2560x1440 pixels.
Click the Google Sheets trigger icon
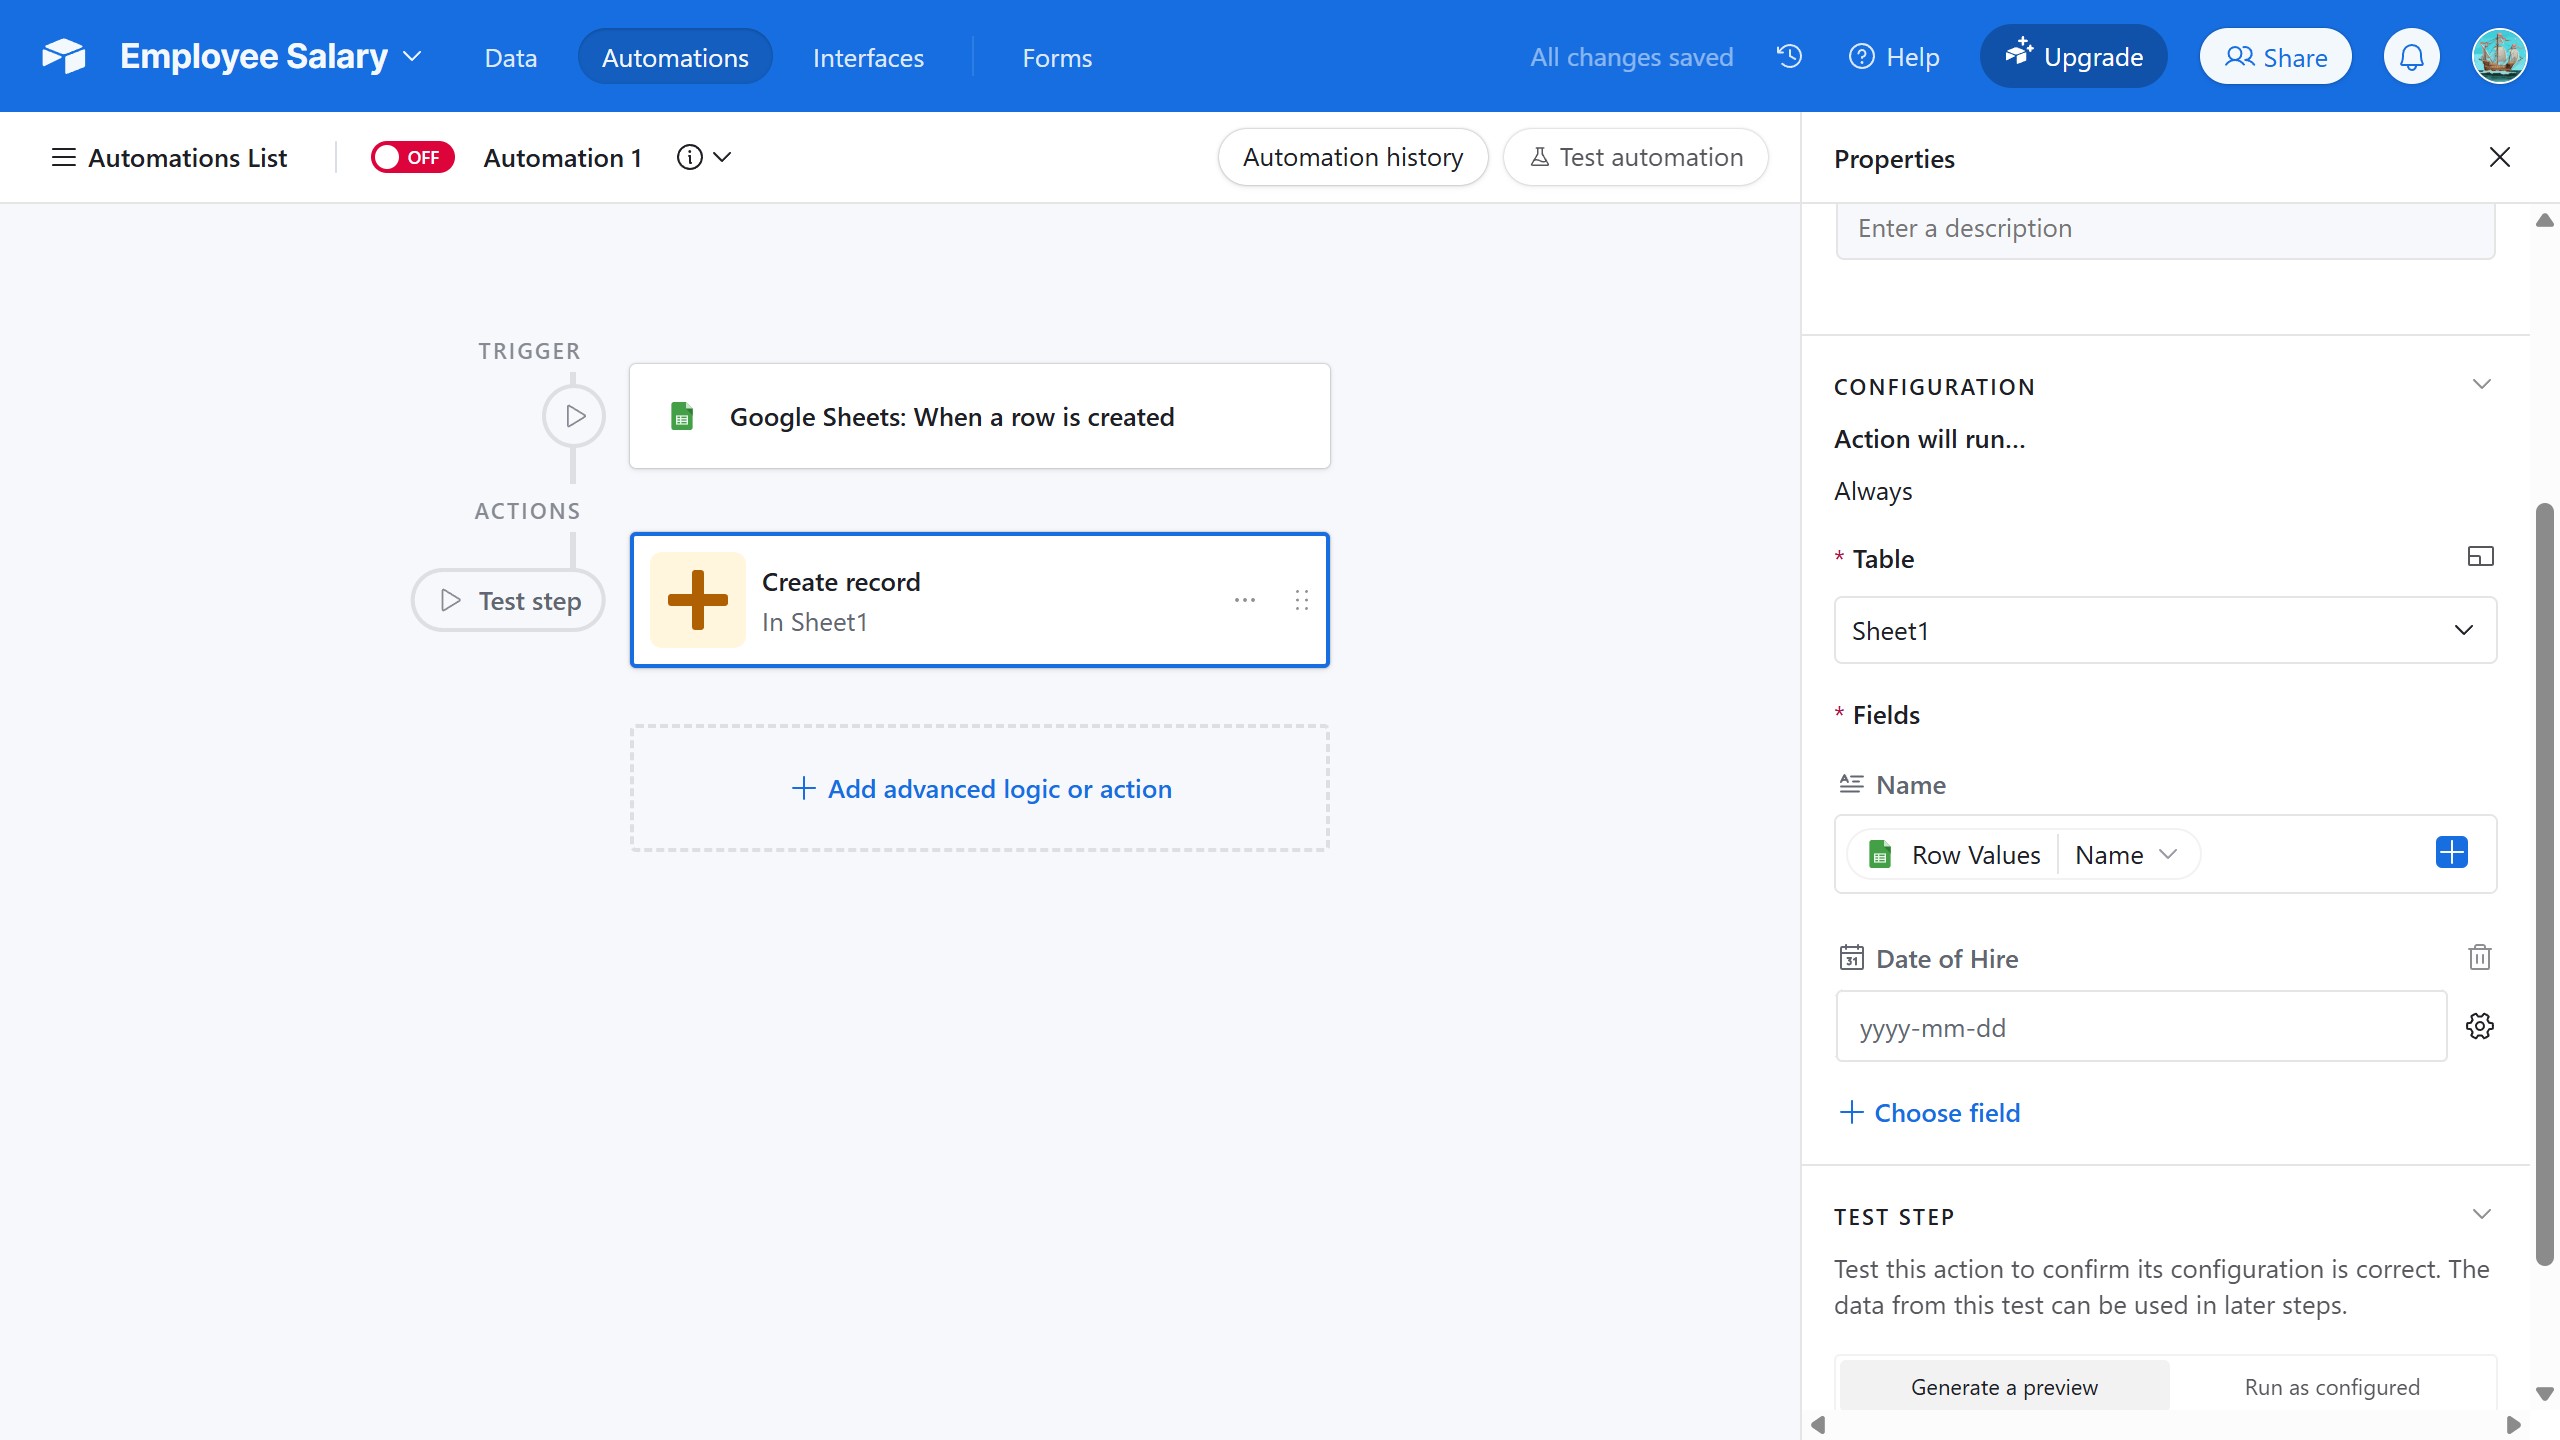682,416
